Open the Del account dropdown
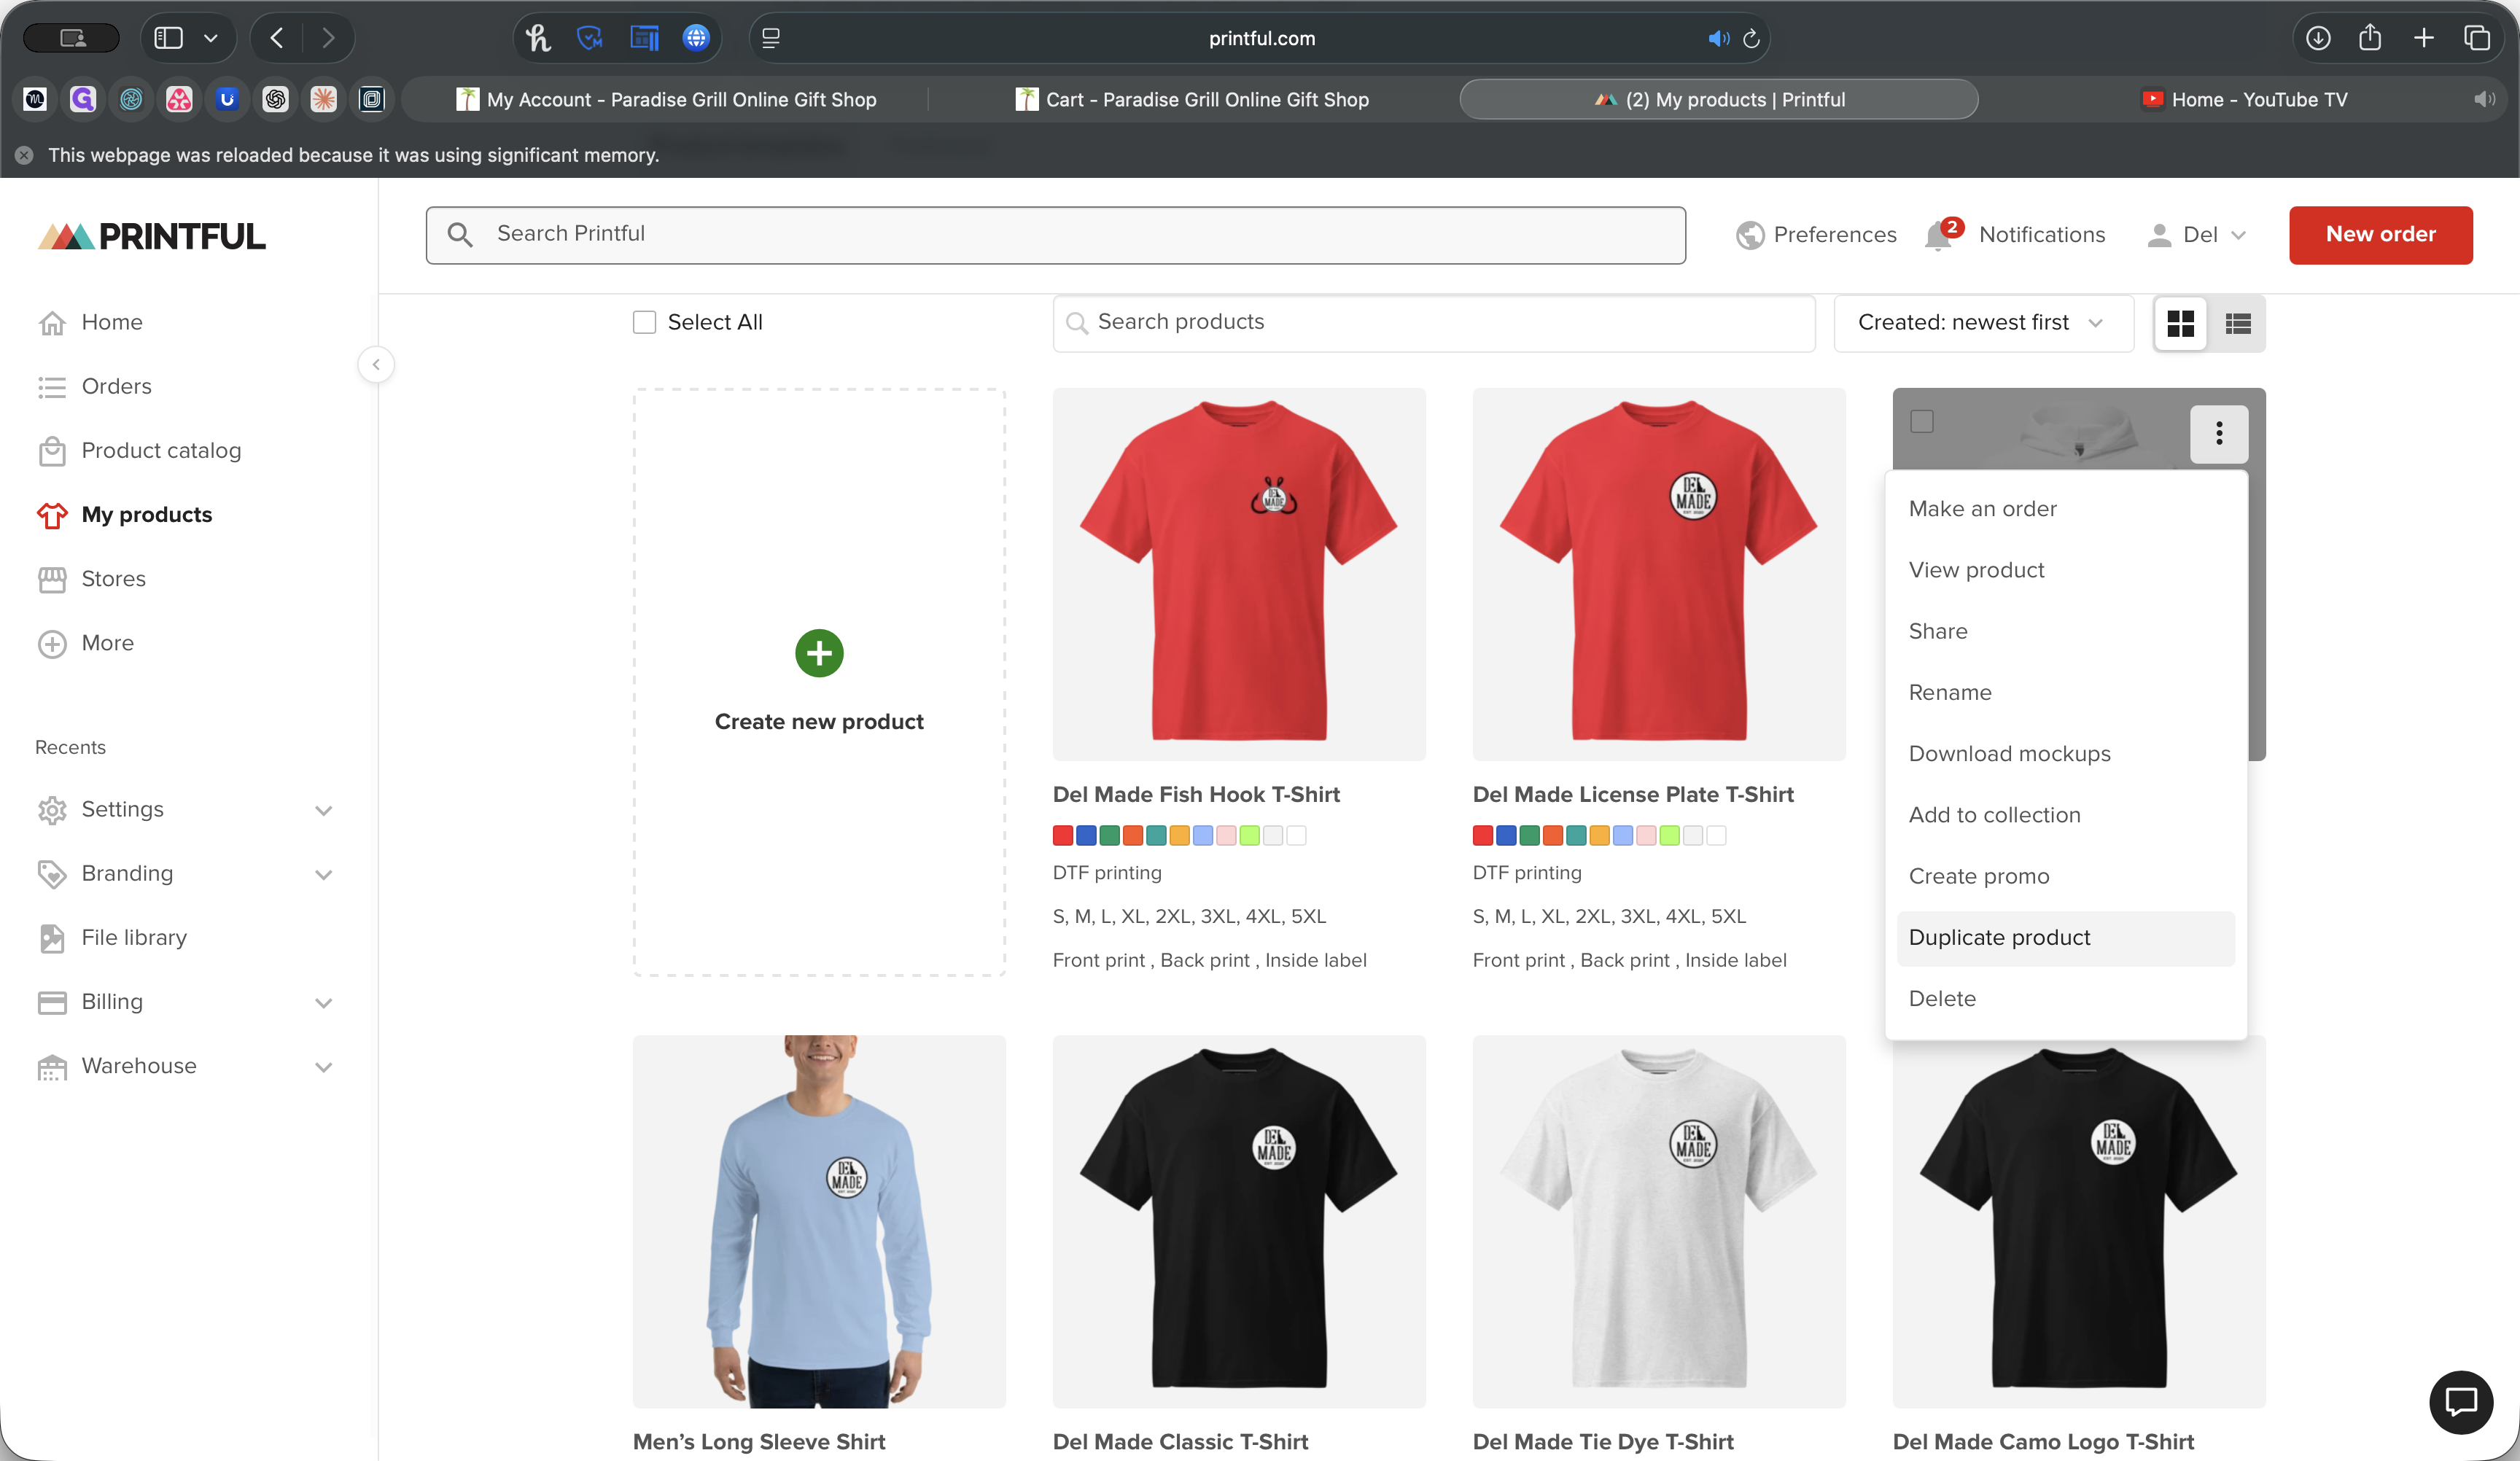2520x1461 pixels. point(2196,234)
